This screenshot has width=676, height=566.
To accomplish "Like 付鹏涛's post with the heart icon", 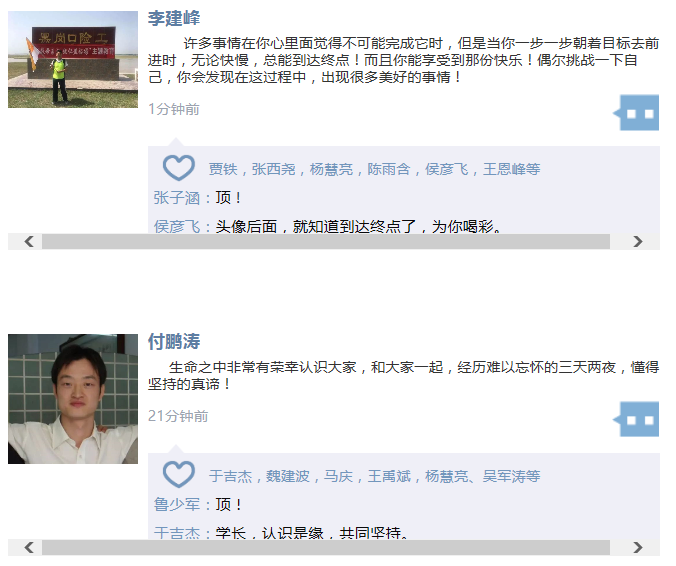I will pyautogui.click(x=178, y=474).
